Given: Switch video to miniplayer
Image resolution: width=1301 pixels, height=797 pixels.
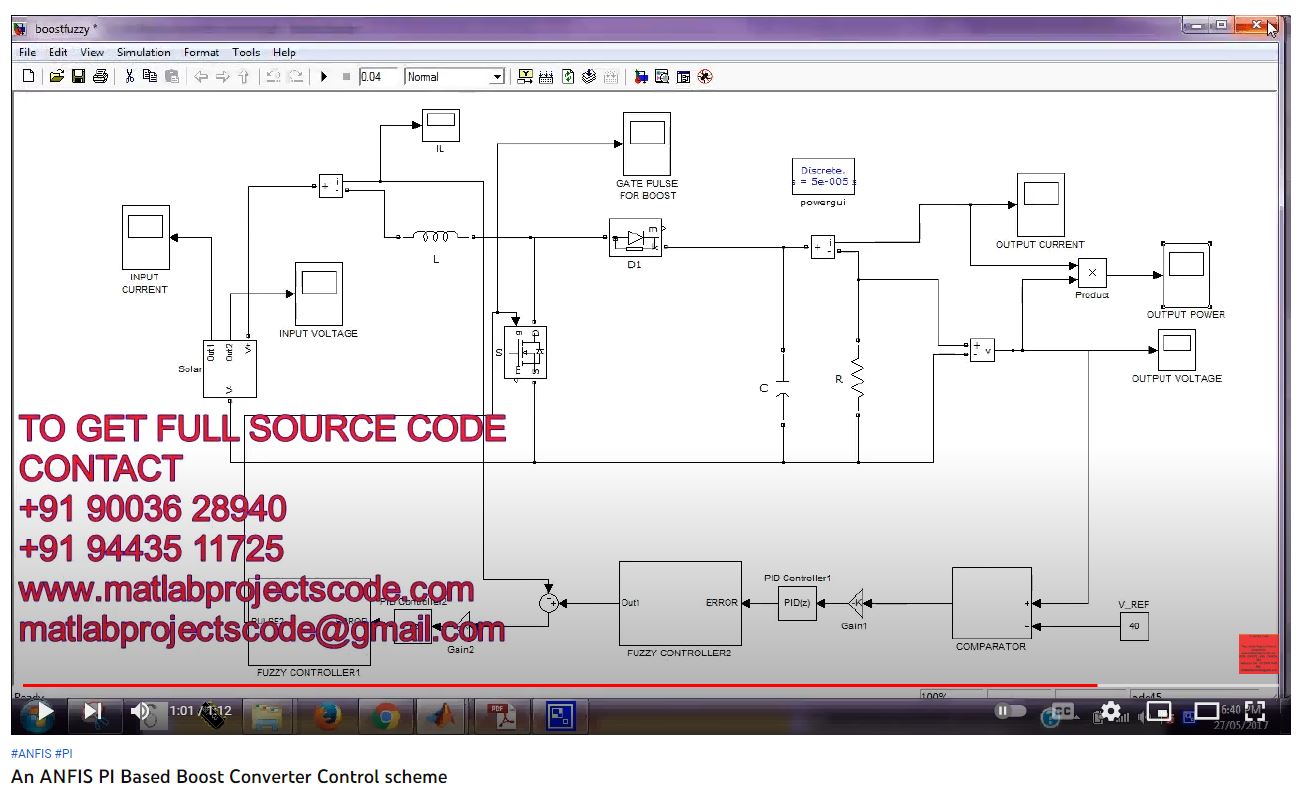Looking at the screenshot, I should (x=1158, y=711).
